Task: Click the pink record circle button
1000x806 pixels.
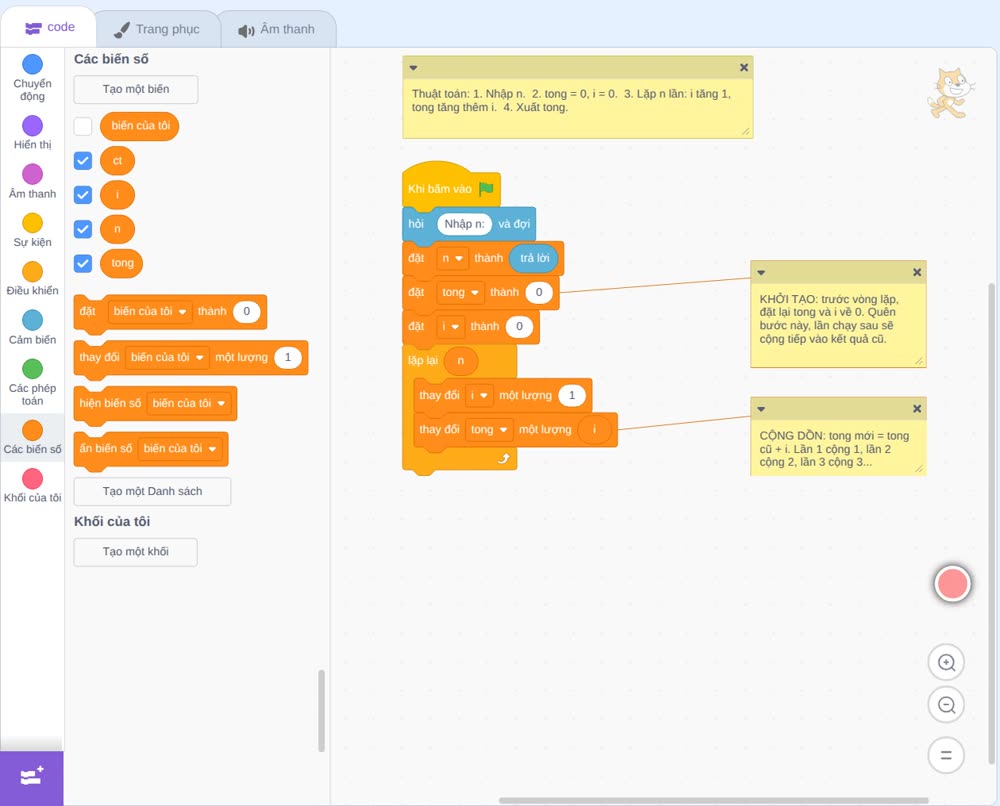Action: (x=952, y=583)
